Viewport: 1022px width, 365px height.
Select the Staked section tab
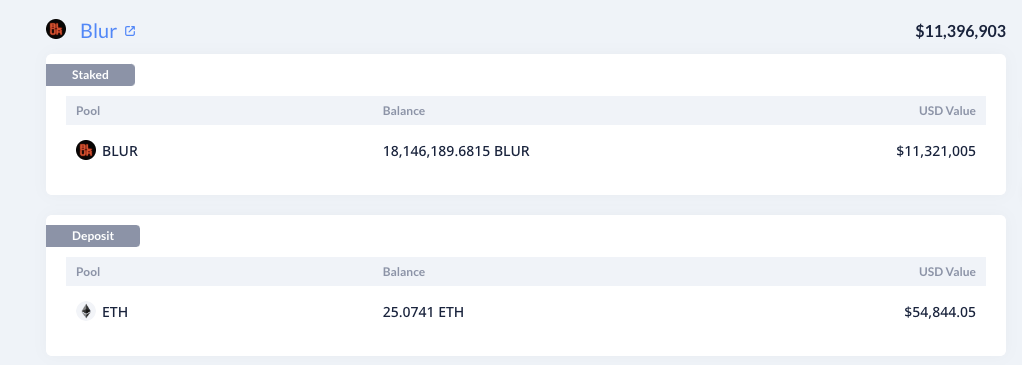(90, 75)
